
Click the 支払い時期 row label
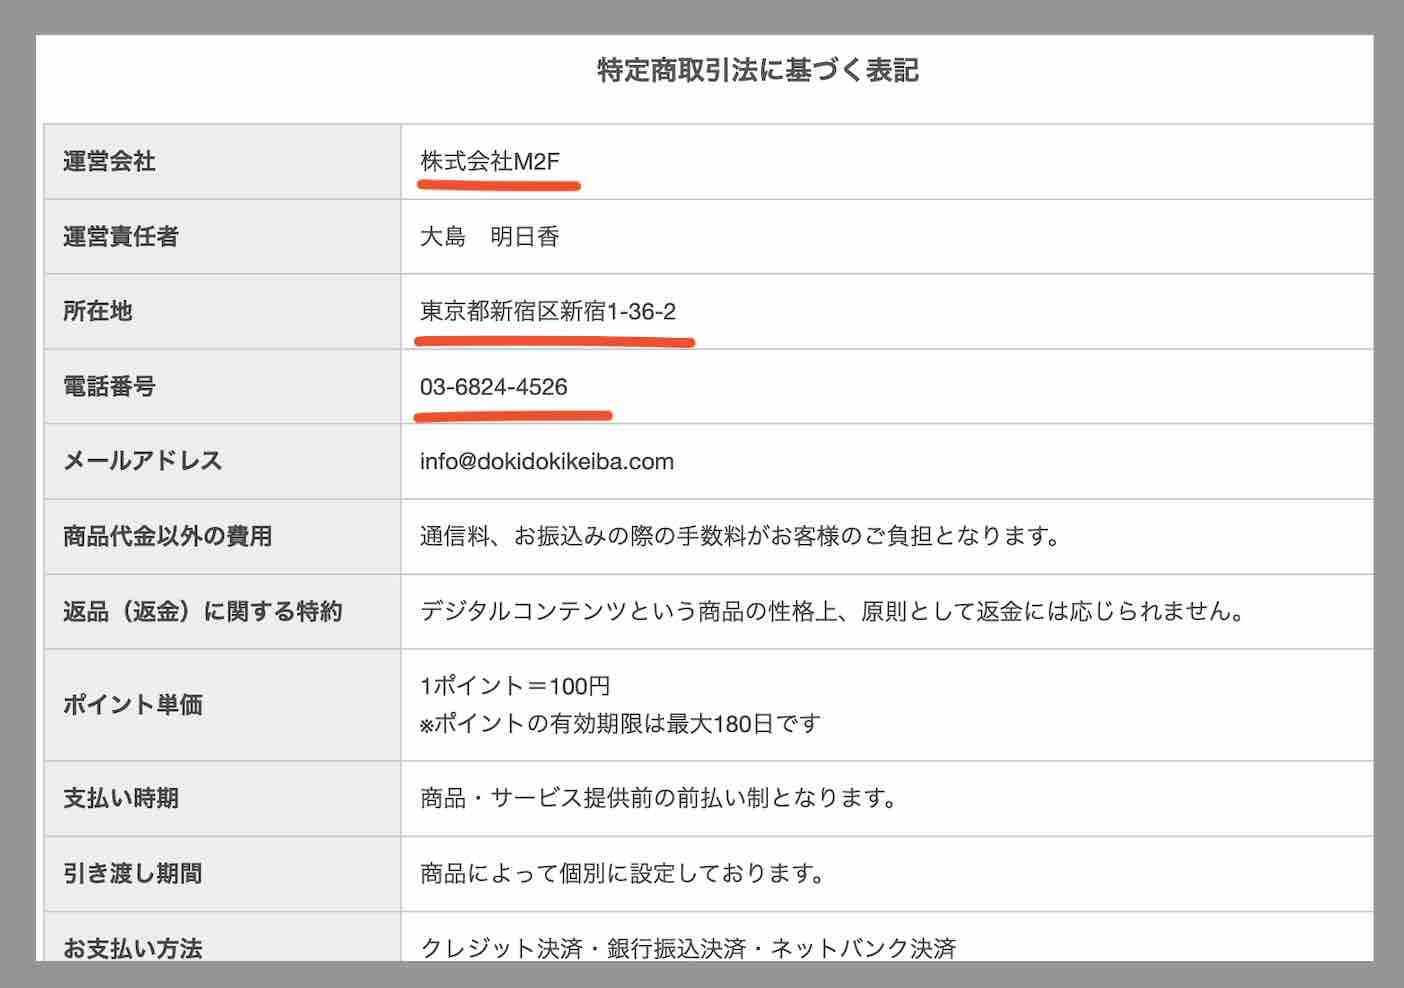[x=119, y=798]
